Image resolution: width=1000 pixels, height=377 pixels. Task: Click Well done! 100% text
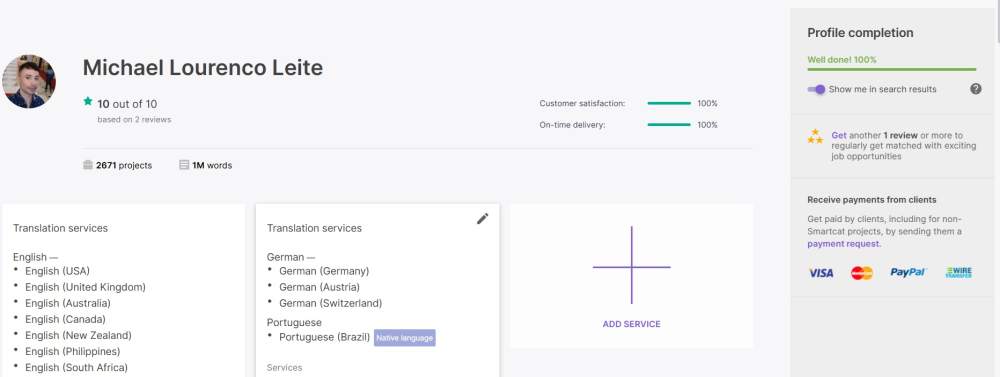click(842, 60)
